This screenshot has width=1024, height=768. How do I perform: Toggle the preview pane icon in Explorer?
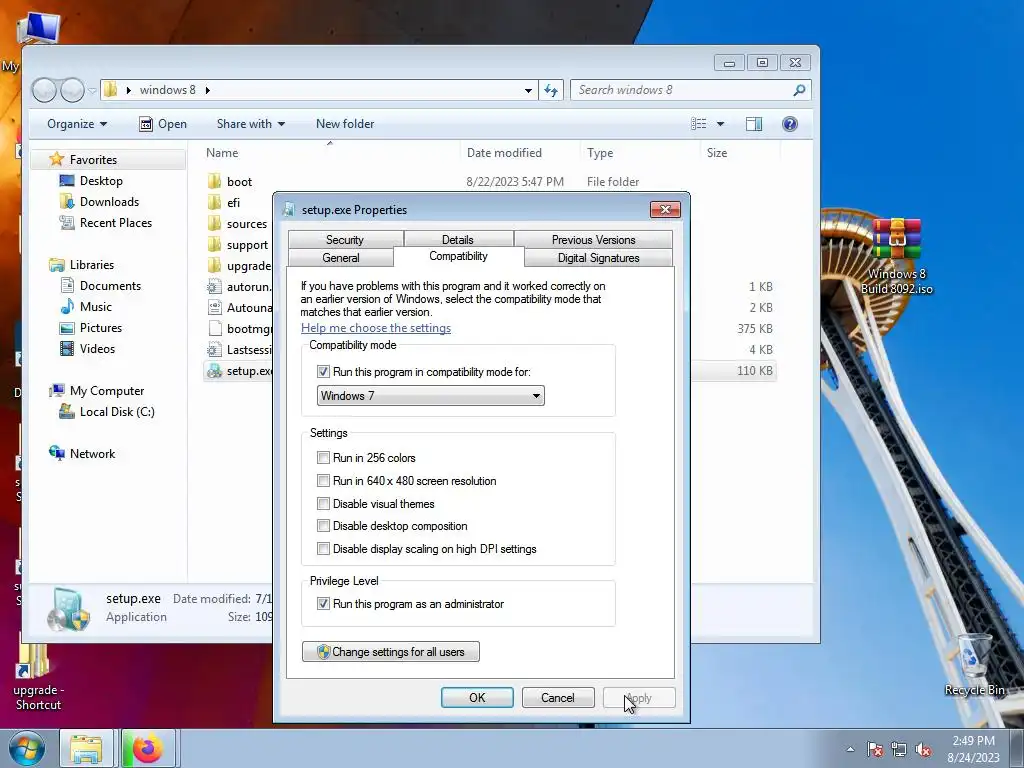coord(754,124)
